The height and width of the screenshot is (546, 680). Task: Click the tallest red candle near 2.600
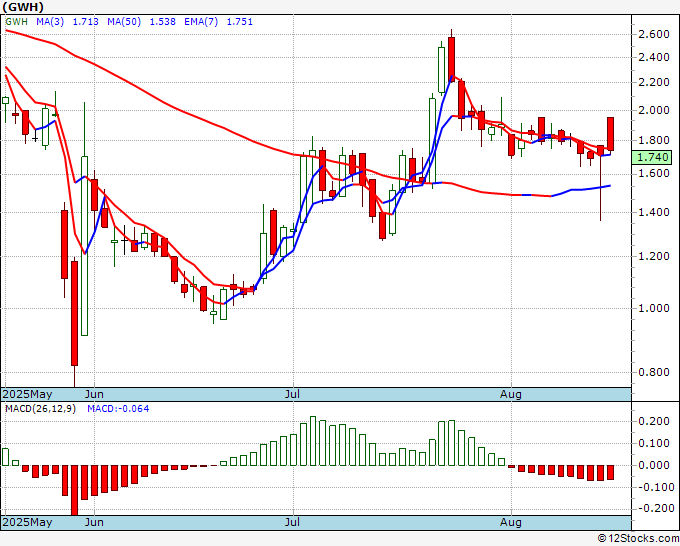tap(451, 59)
